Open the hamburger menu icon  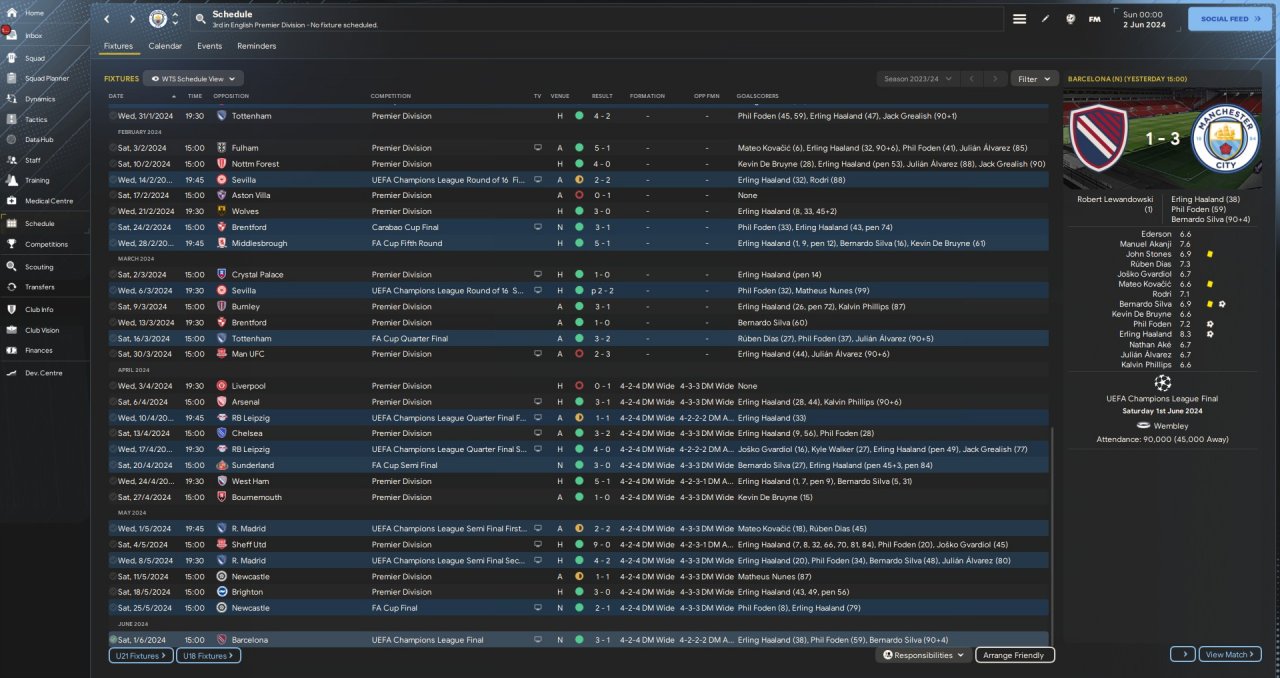click(x=1019, y=19)
